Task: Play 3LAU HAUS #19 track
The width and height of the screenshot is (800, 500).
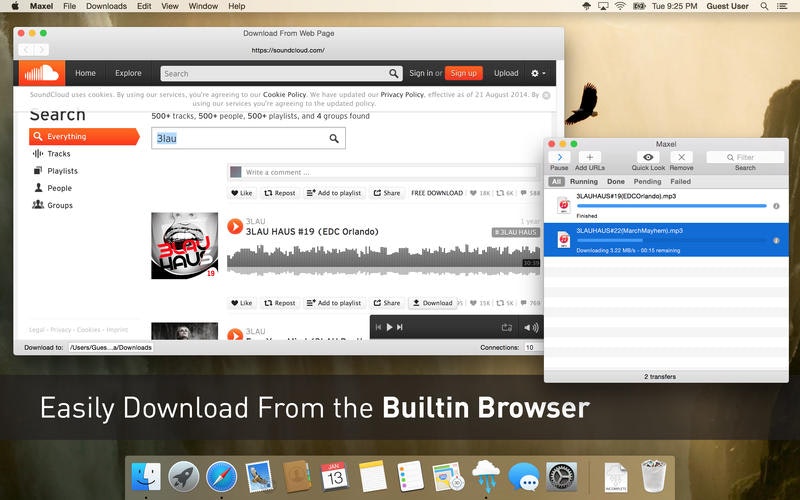Action: (235, 226)
